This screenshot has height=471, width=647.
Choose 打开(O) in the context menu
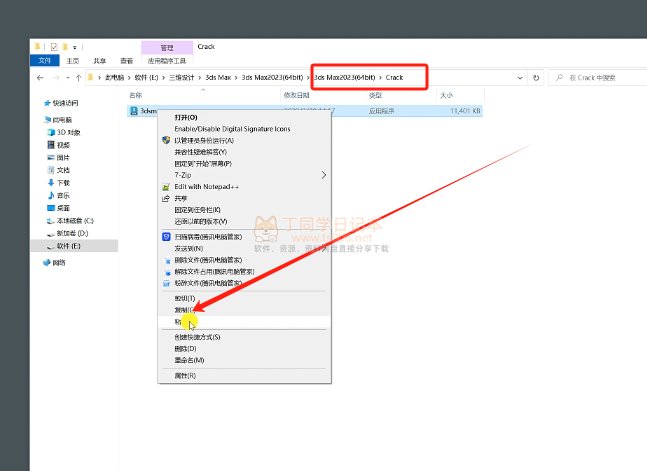[186, 117]
